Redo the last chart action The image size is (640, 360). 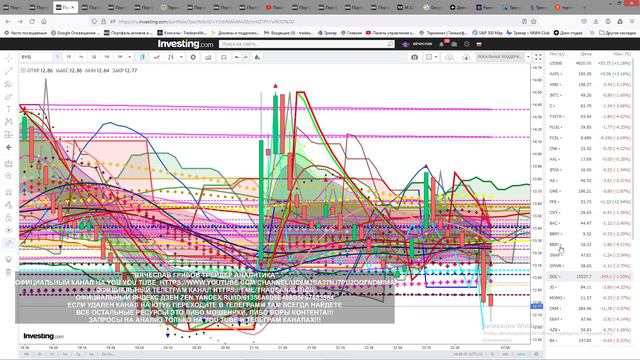246,57
